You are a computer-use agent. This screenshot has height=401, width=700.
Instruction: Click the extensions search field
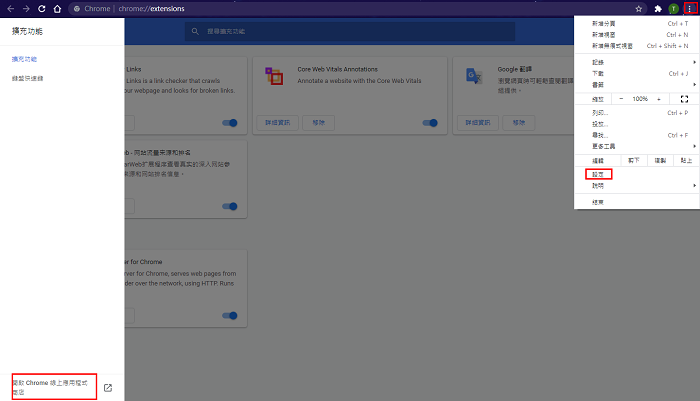point(350,31)
